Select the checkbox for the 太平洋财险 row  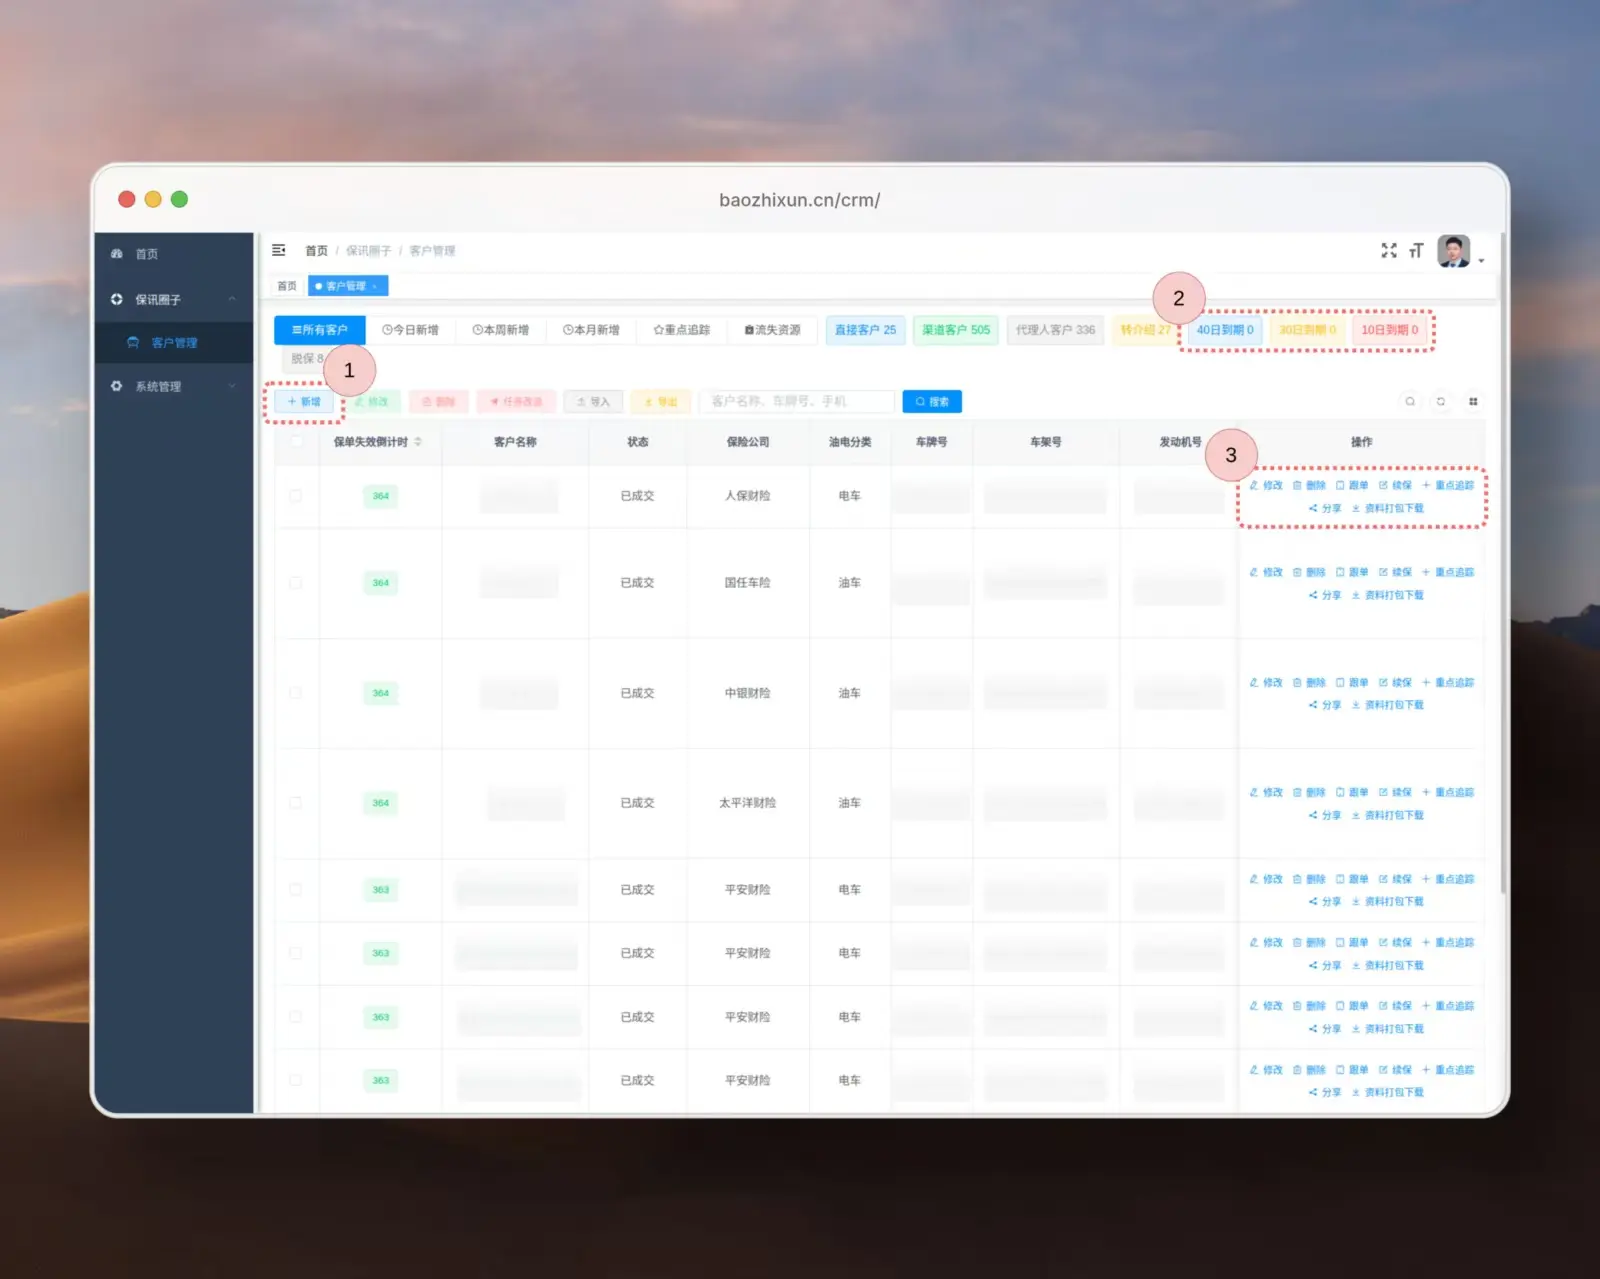point(296,803)
